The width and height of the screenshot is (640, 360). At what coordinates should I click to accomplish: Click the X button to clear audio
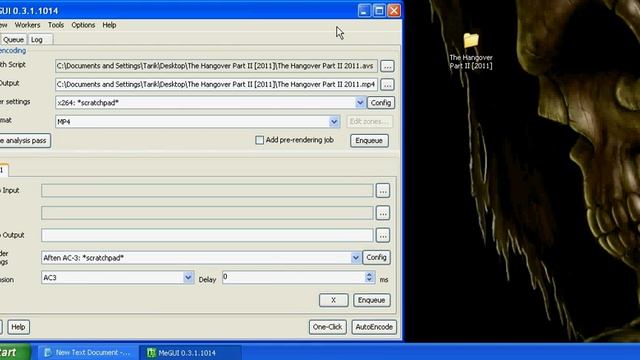coord(333,300)
